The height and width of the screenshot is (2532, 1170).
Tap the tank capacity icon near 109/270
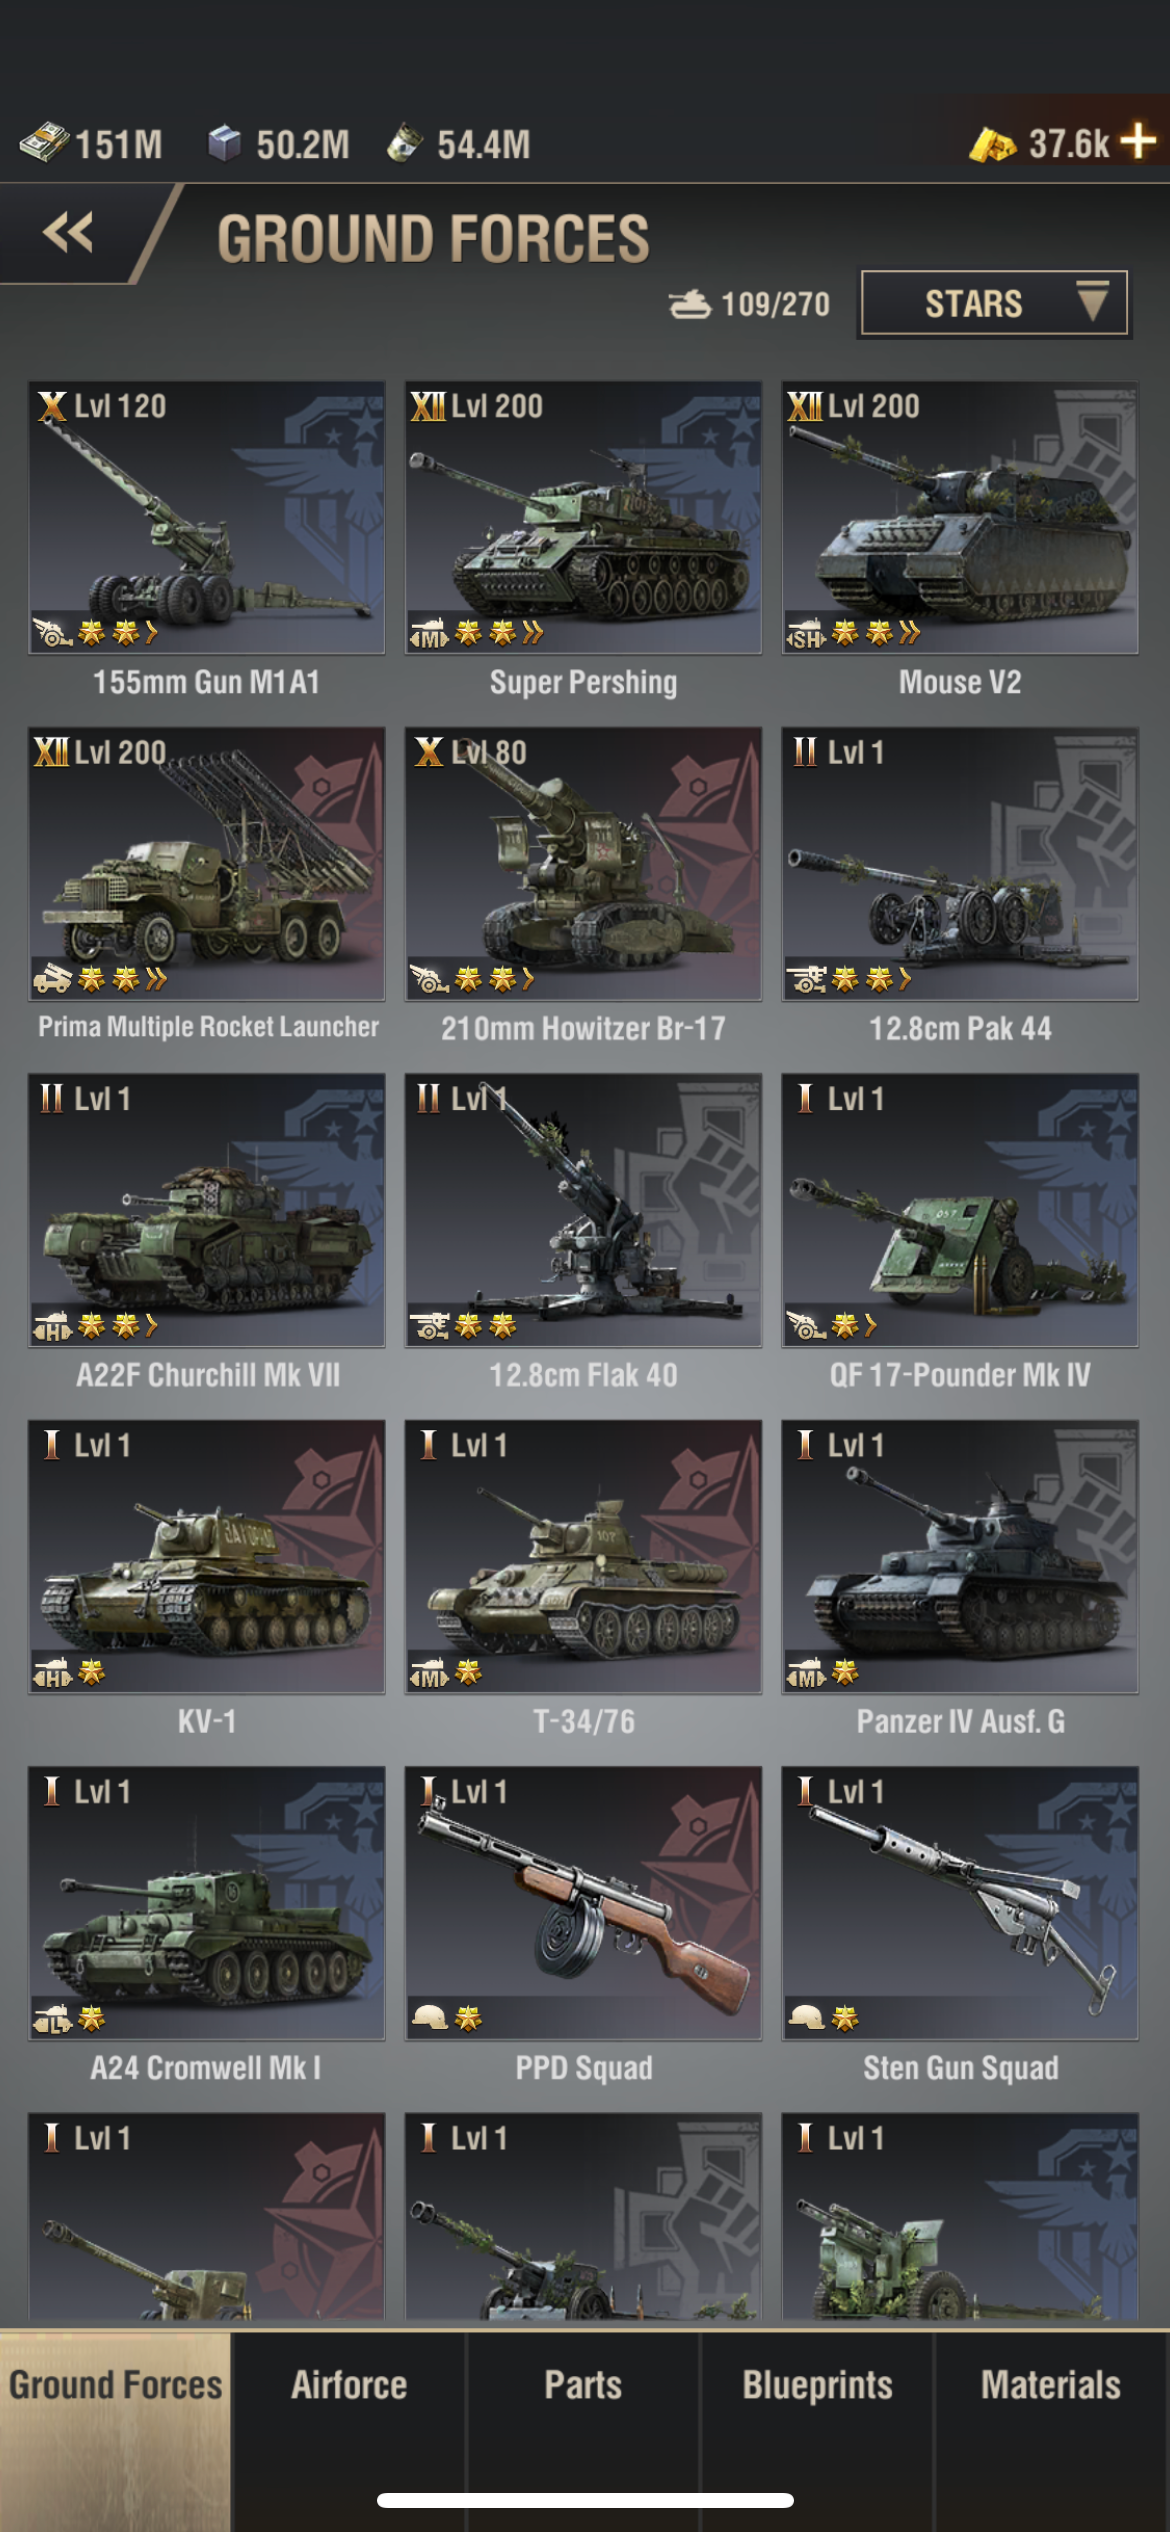pos(690,304)
